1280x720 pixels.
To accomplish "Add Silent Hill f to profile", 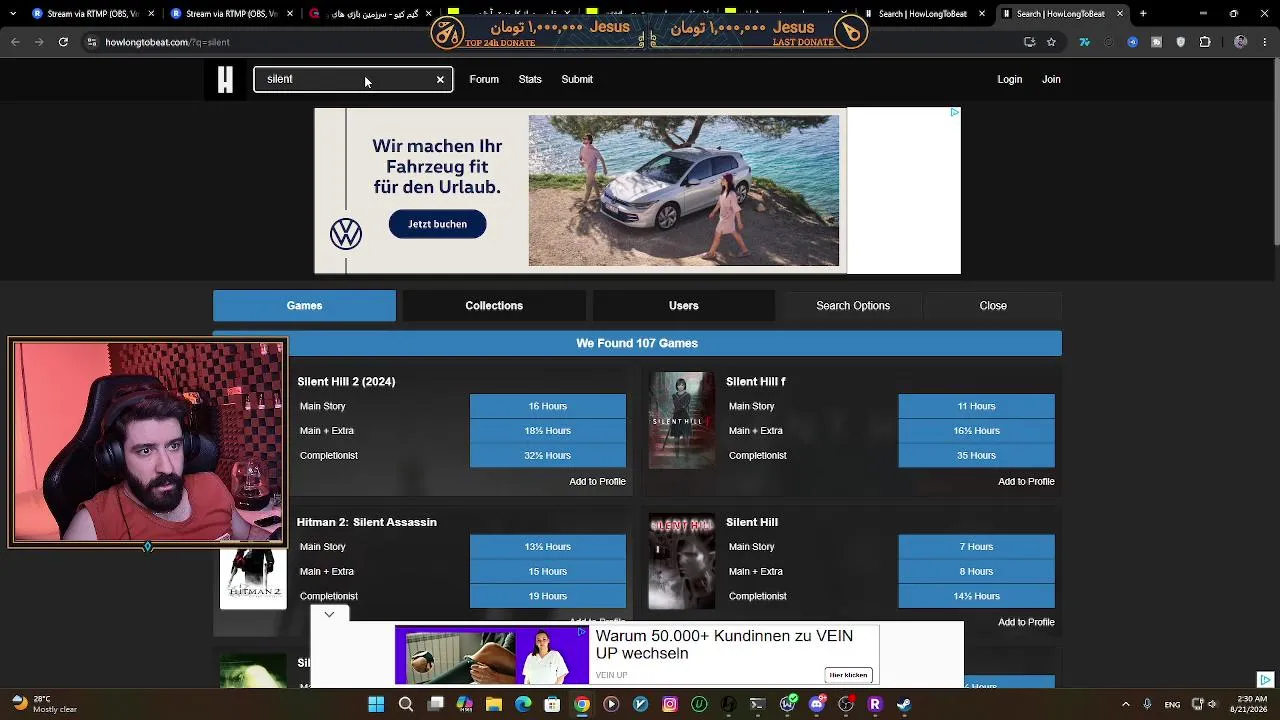I will (x=1026, y=482).
